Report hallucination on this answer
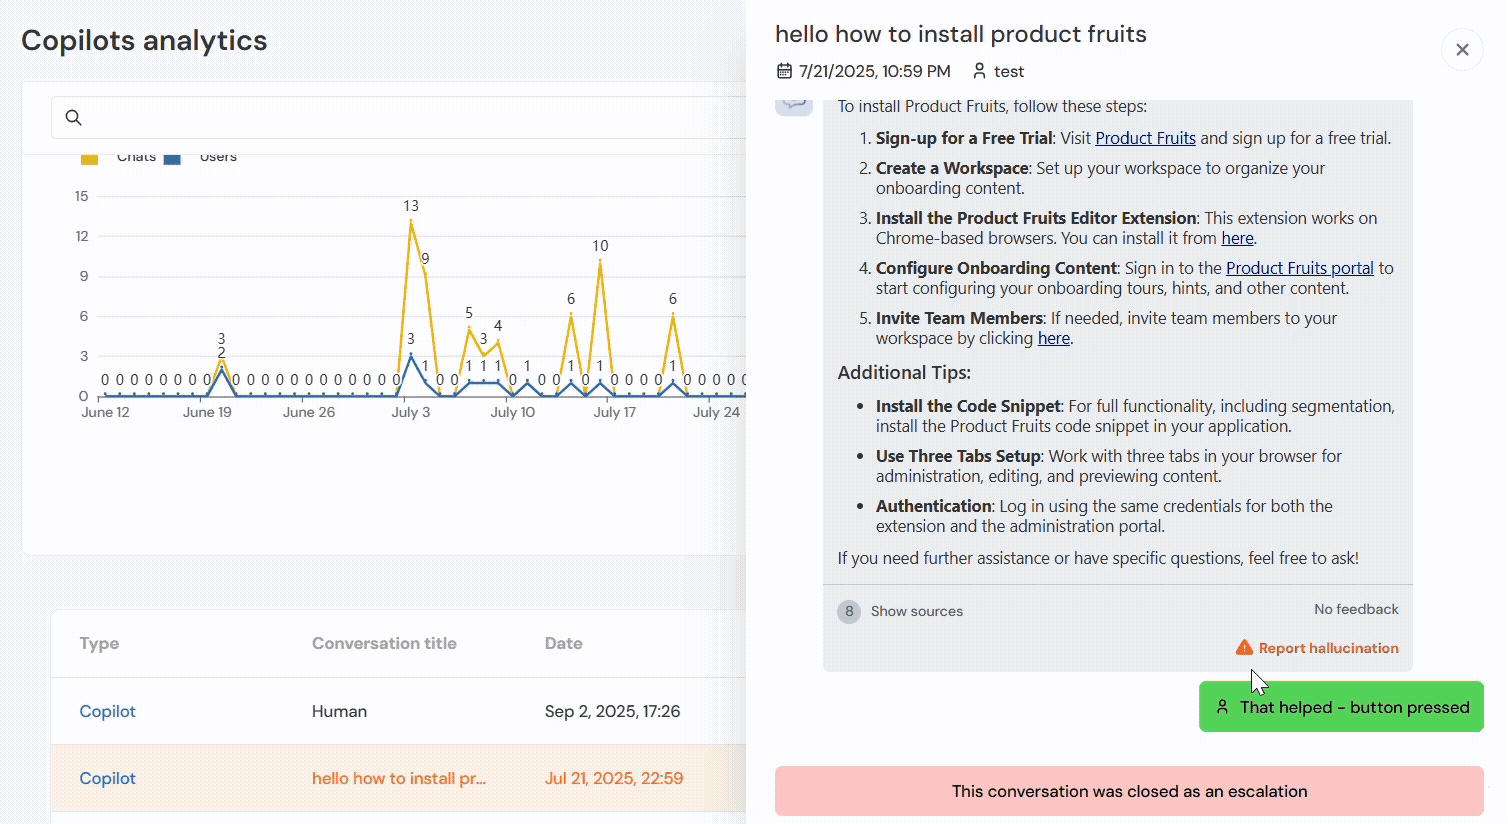Screen dimensions: 1508x824 coord(1328,648)
